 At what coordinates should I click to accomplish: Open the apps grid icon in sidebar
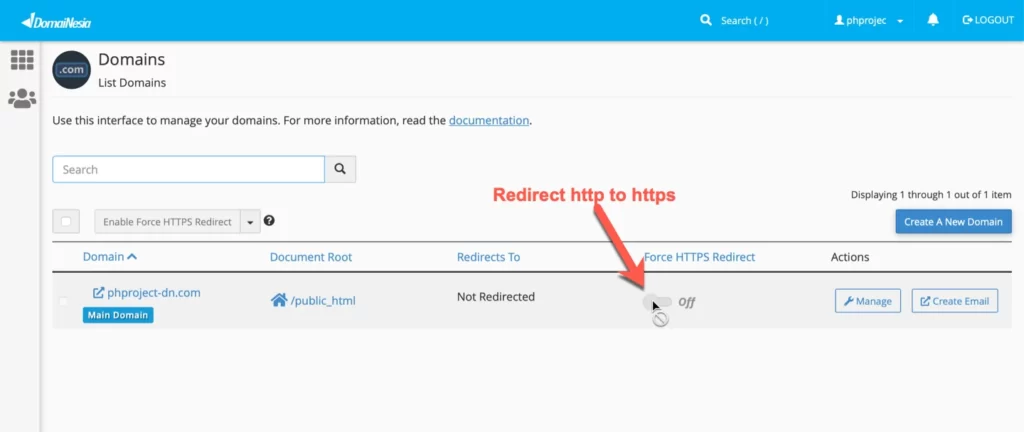[22, 60]
